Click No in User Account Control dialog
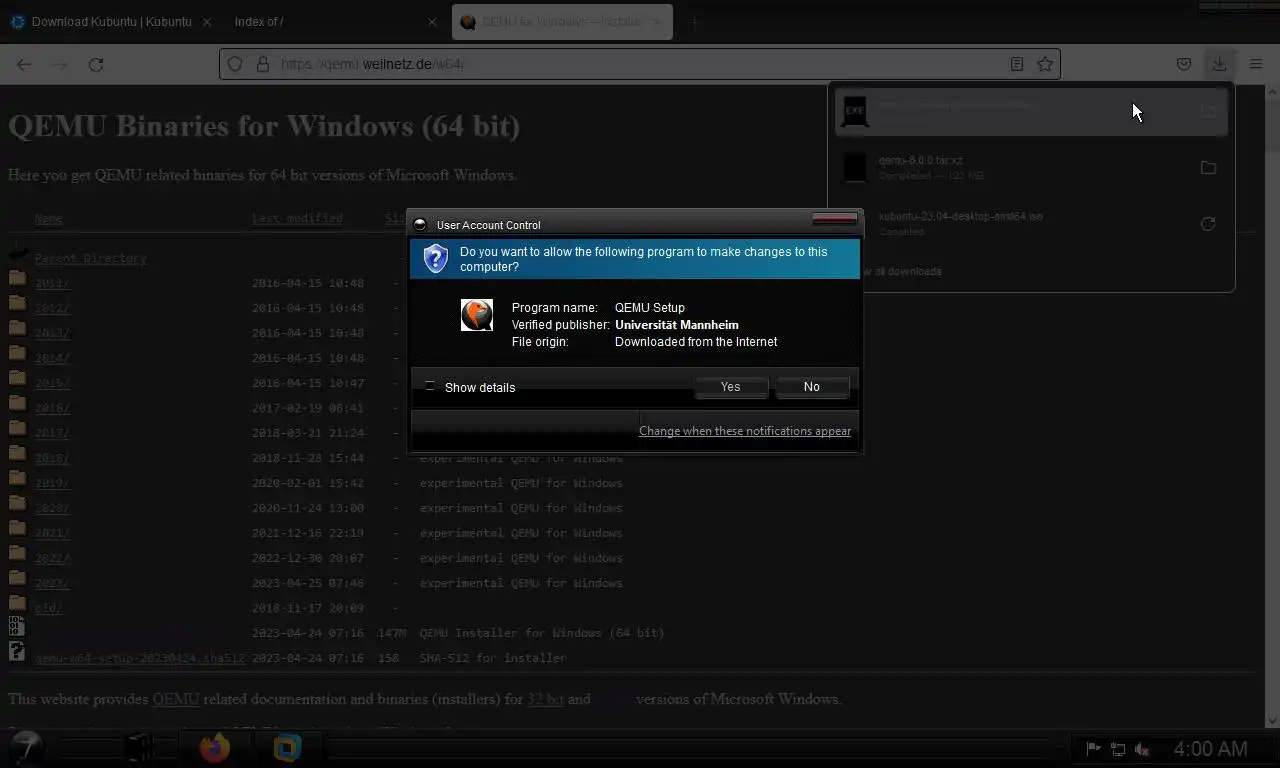This screenshot has width=1280, height=768. 811,387
